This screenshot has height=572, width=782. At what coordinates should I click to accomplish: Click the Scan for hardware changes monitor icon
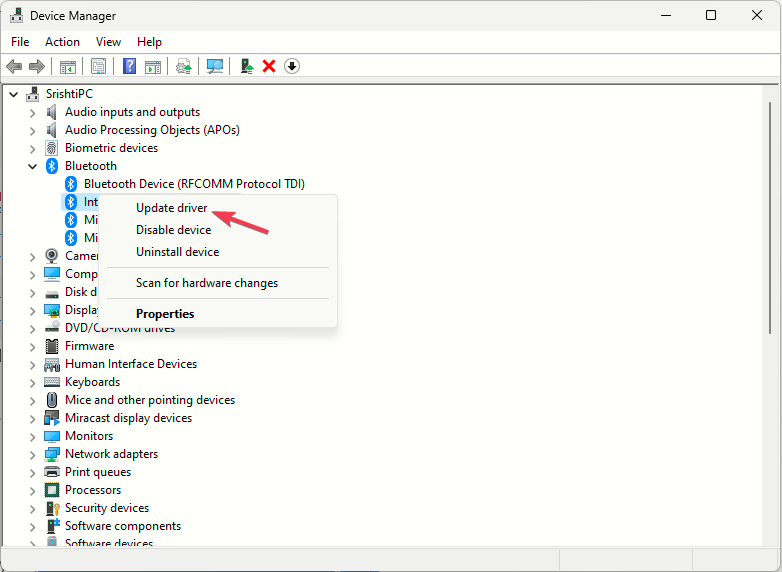[x=215, y=66]
